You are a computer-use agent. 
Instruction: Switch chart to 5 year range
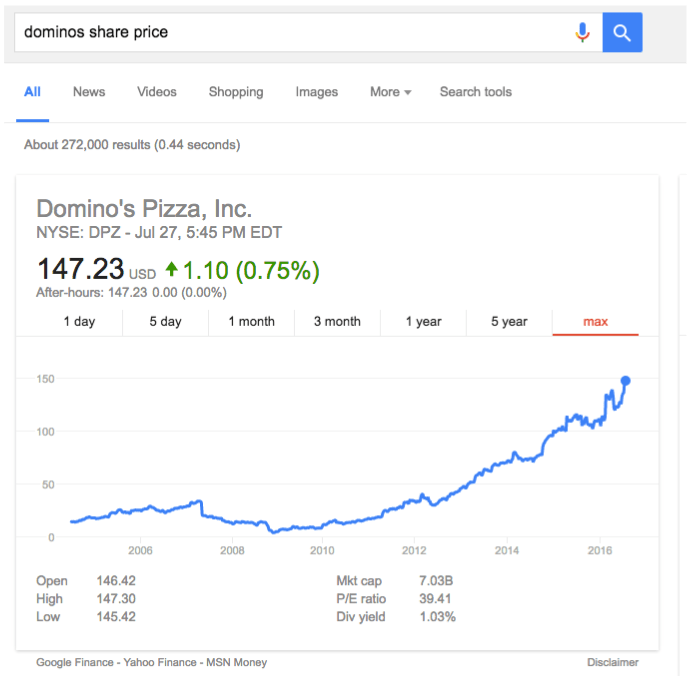click(509, 322)
